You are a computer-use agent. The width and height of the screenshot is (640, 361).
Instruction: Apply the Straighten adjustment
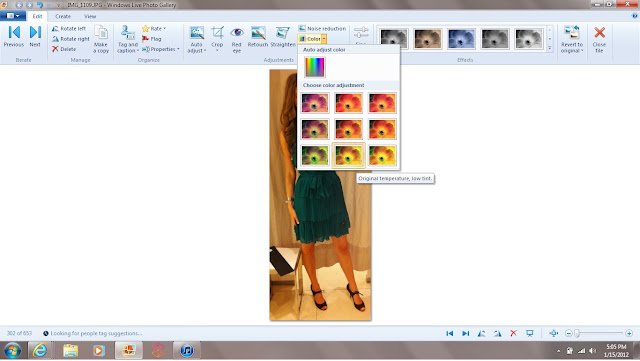pos(283,38)
